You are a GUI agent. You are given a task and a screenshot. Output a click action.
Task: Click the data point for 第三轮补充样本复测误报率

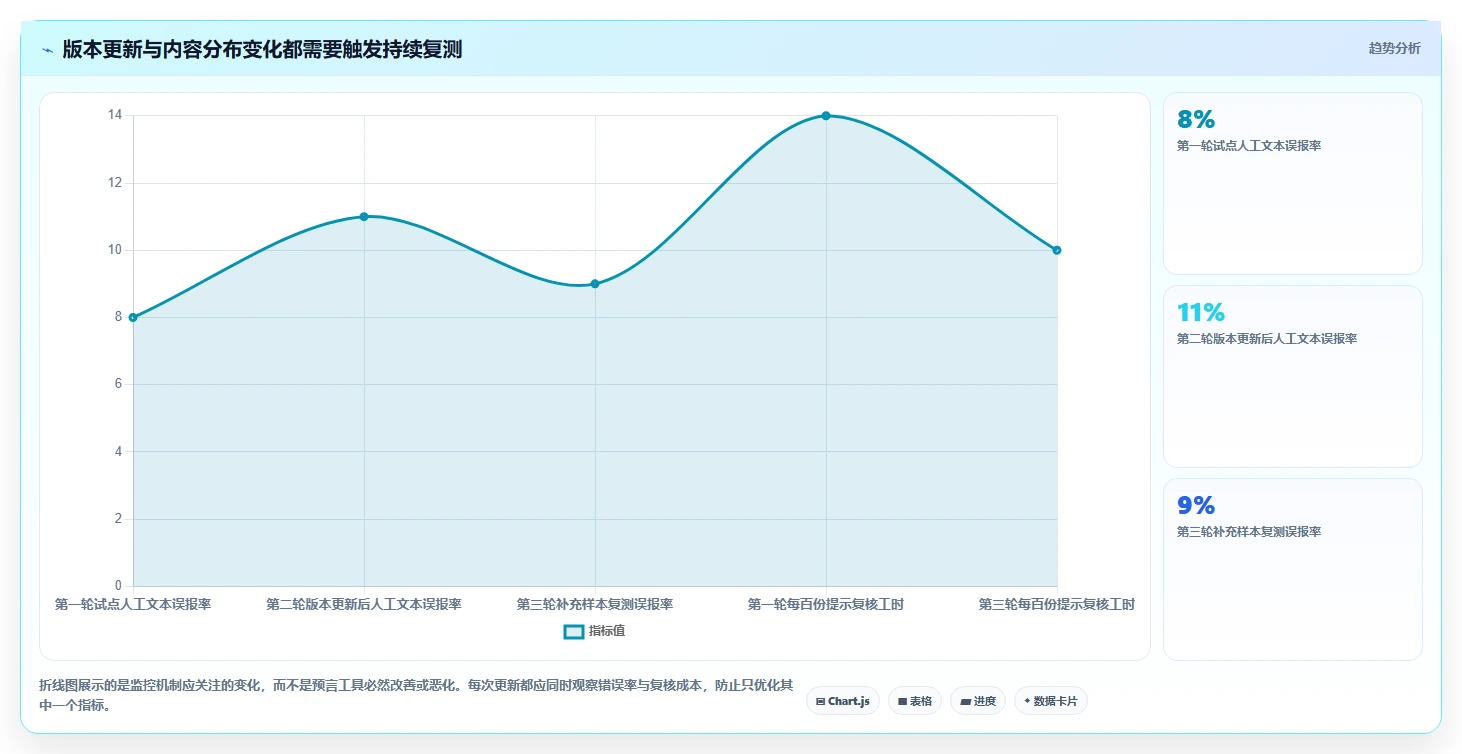pos(595,284)
